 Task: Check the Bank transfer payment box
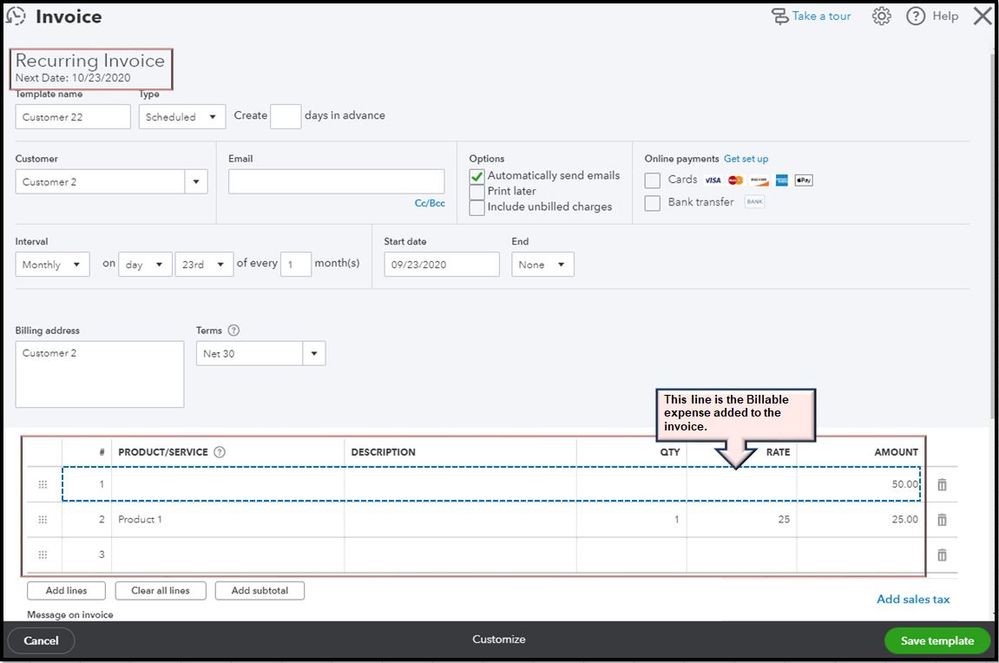(652, 203)
